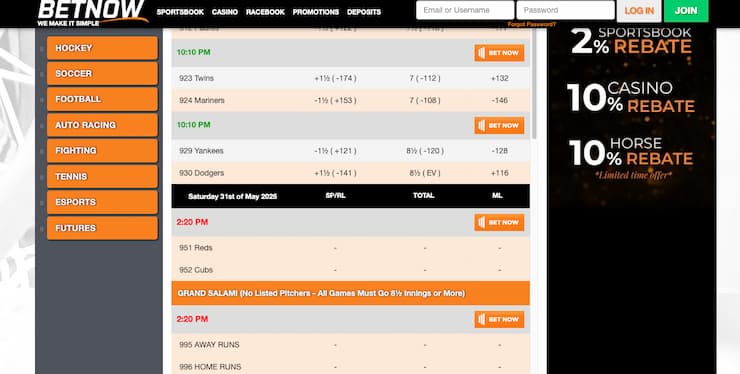Select Hockey in the sports sidebar
The height and width of the screenshot is (374, 740).
[x=102, y=48]
